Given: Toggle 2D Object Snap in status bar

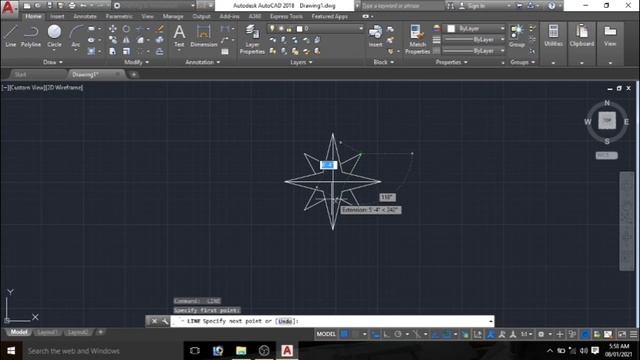Looking at the screenshot, I should pos(447,334).
